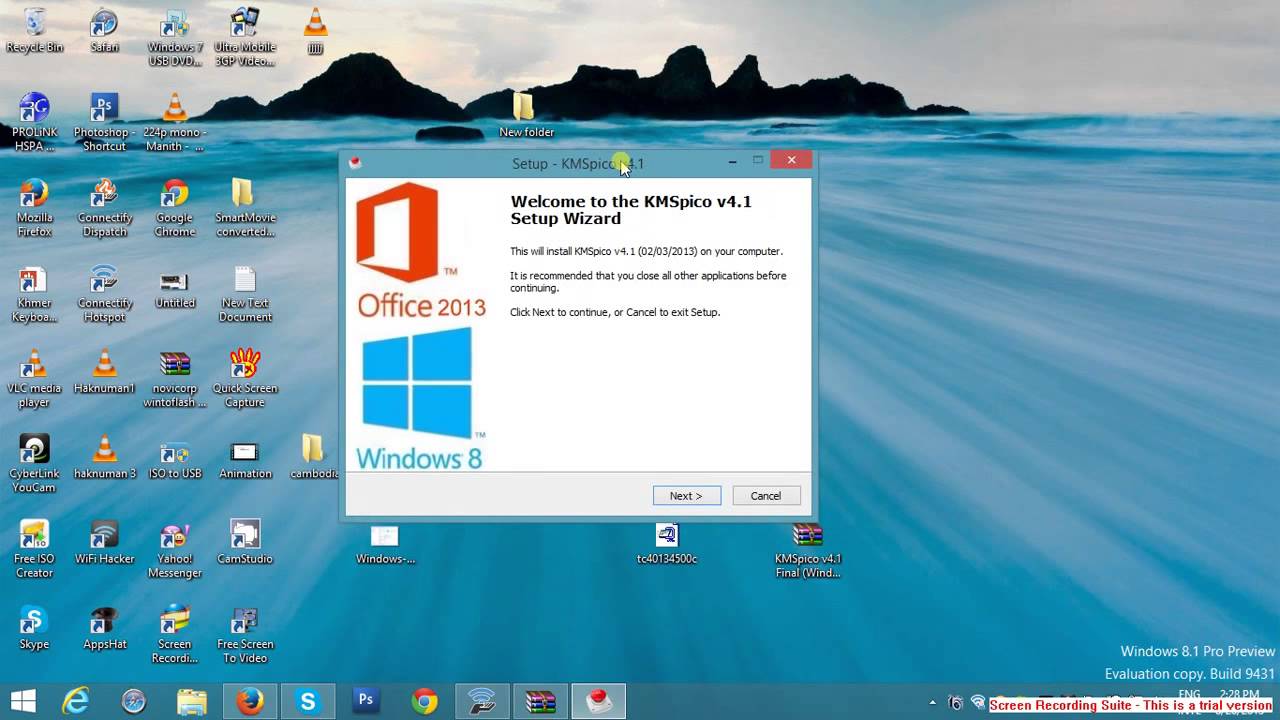This screenshot has width=1280, height=720.
Task: Switch to Firefox in taskbar
Action: (x=250, y=702)
